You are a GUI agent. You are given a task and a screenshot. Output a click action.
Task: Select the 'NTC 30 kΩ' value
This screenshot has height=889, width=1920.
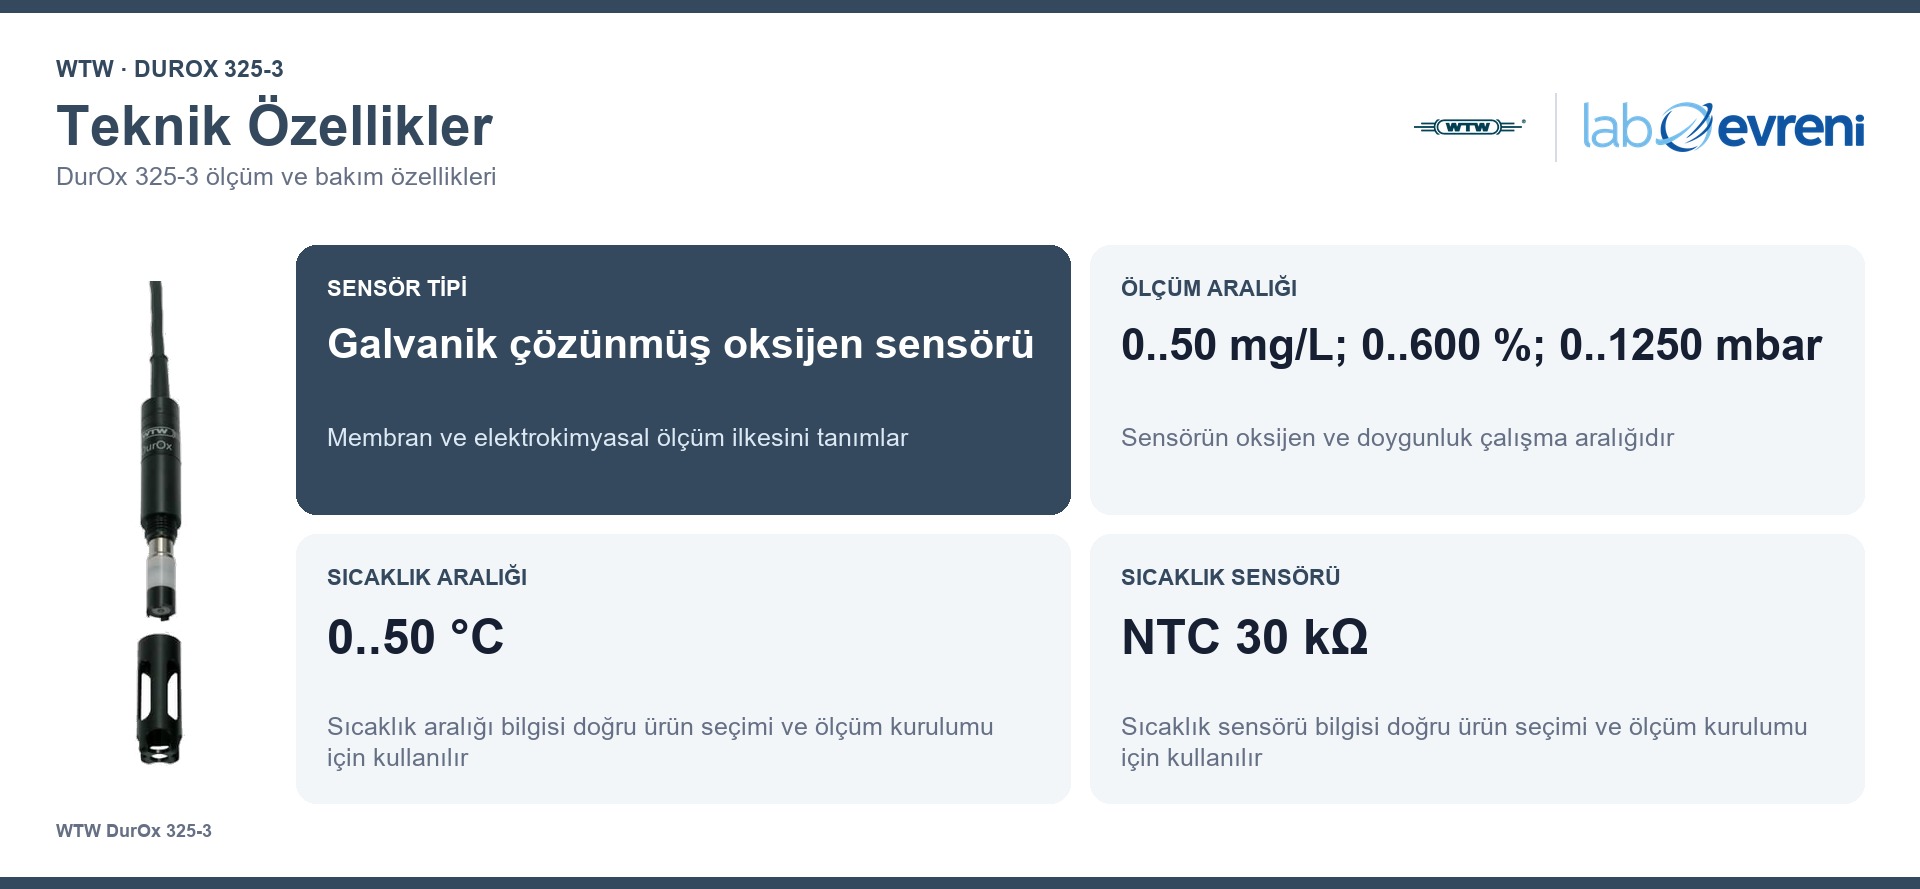(1244, 637)
